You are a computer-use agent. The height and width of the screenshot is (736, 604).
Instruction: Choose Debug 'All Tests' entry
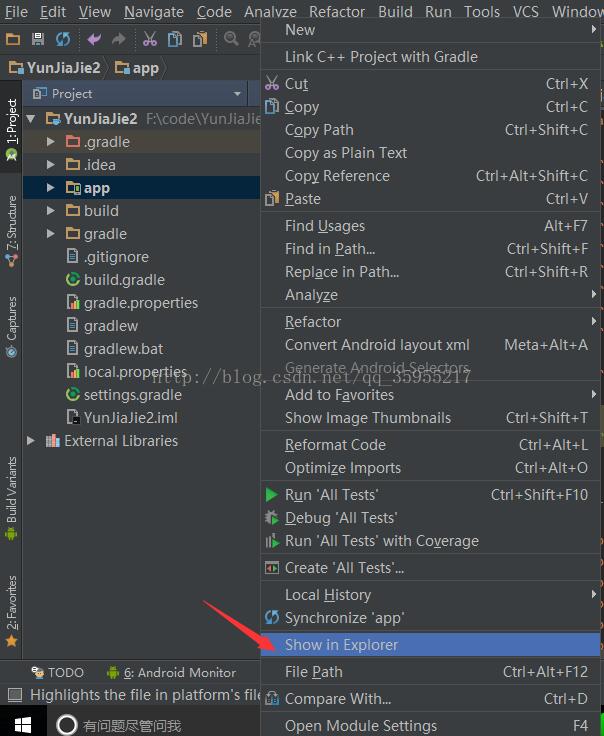[430, 518]
